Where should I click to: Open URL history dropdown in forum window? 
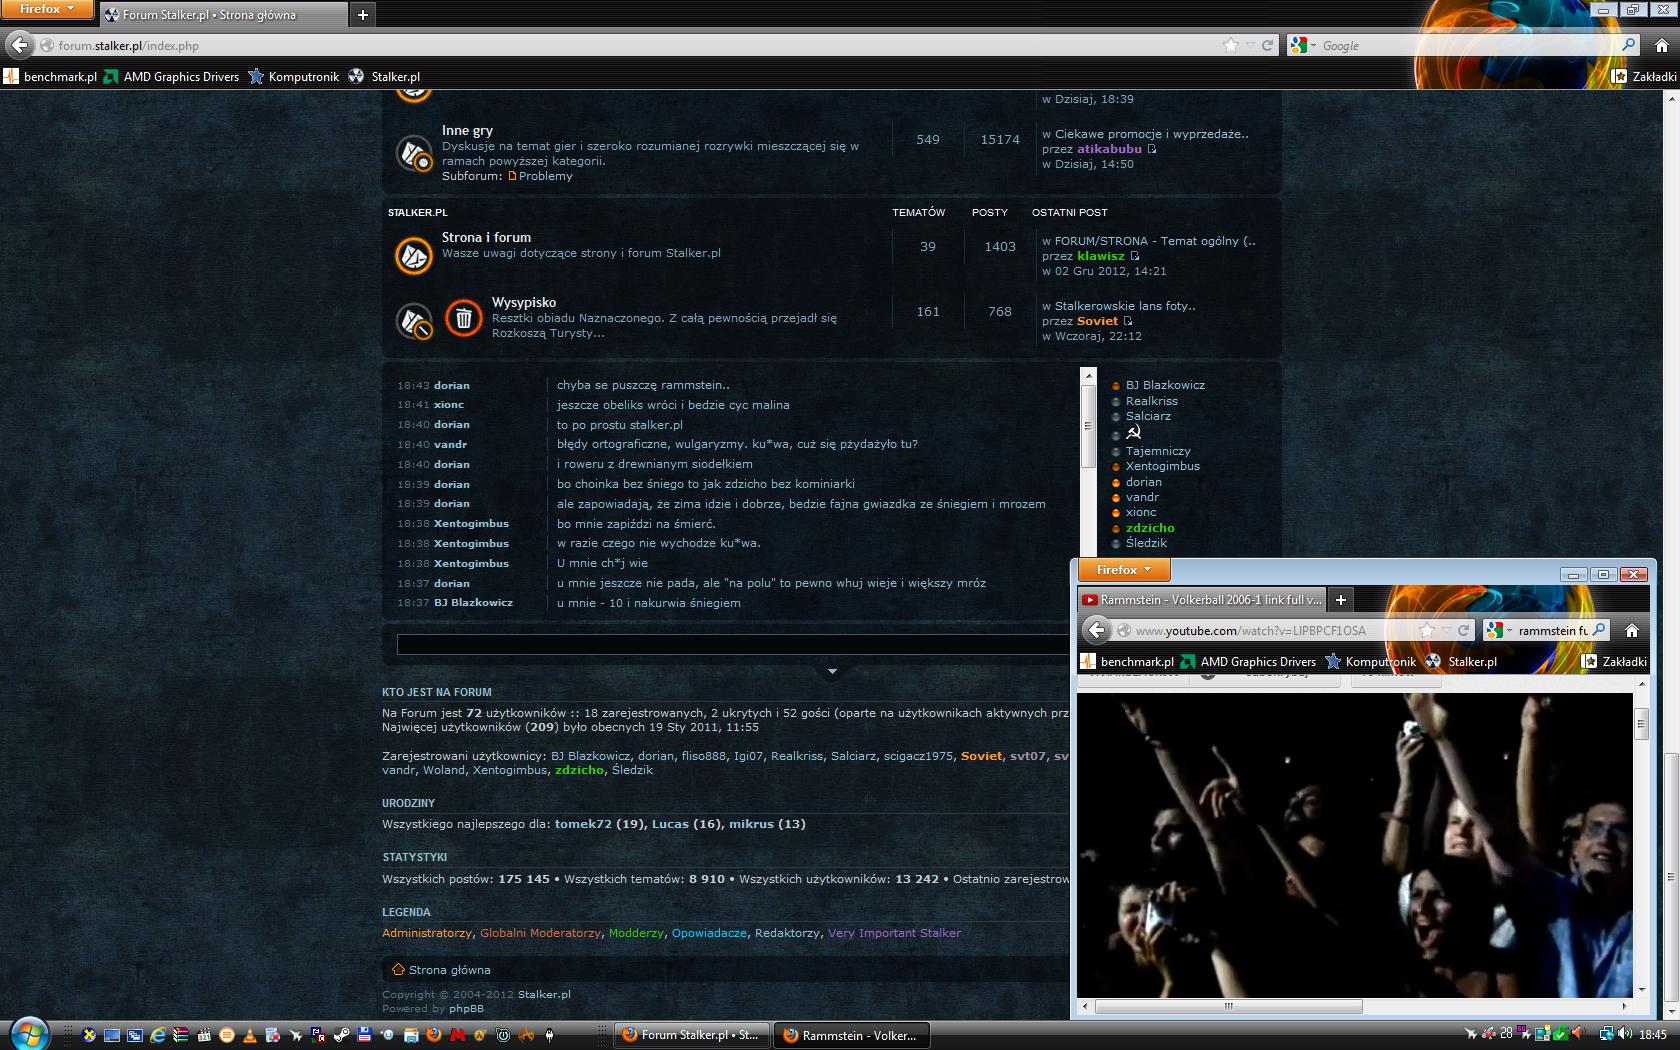pos(1249,45)
